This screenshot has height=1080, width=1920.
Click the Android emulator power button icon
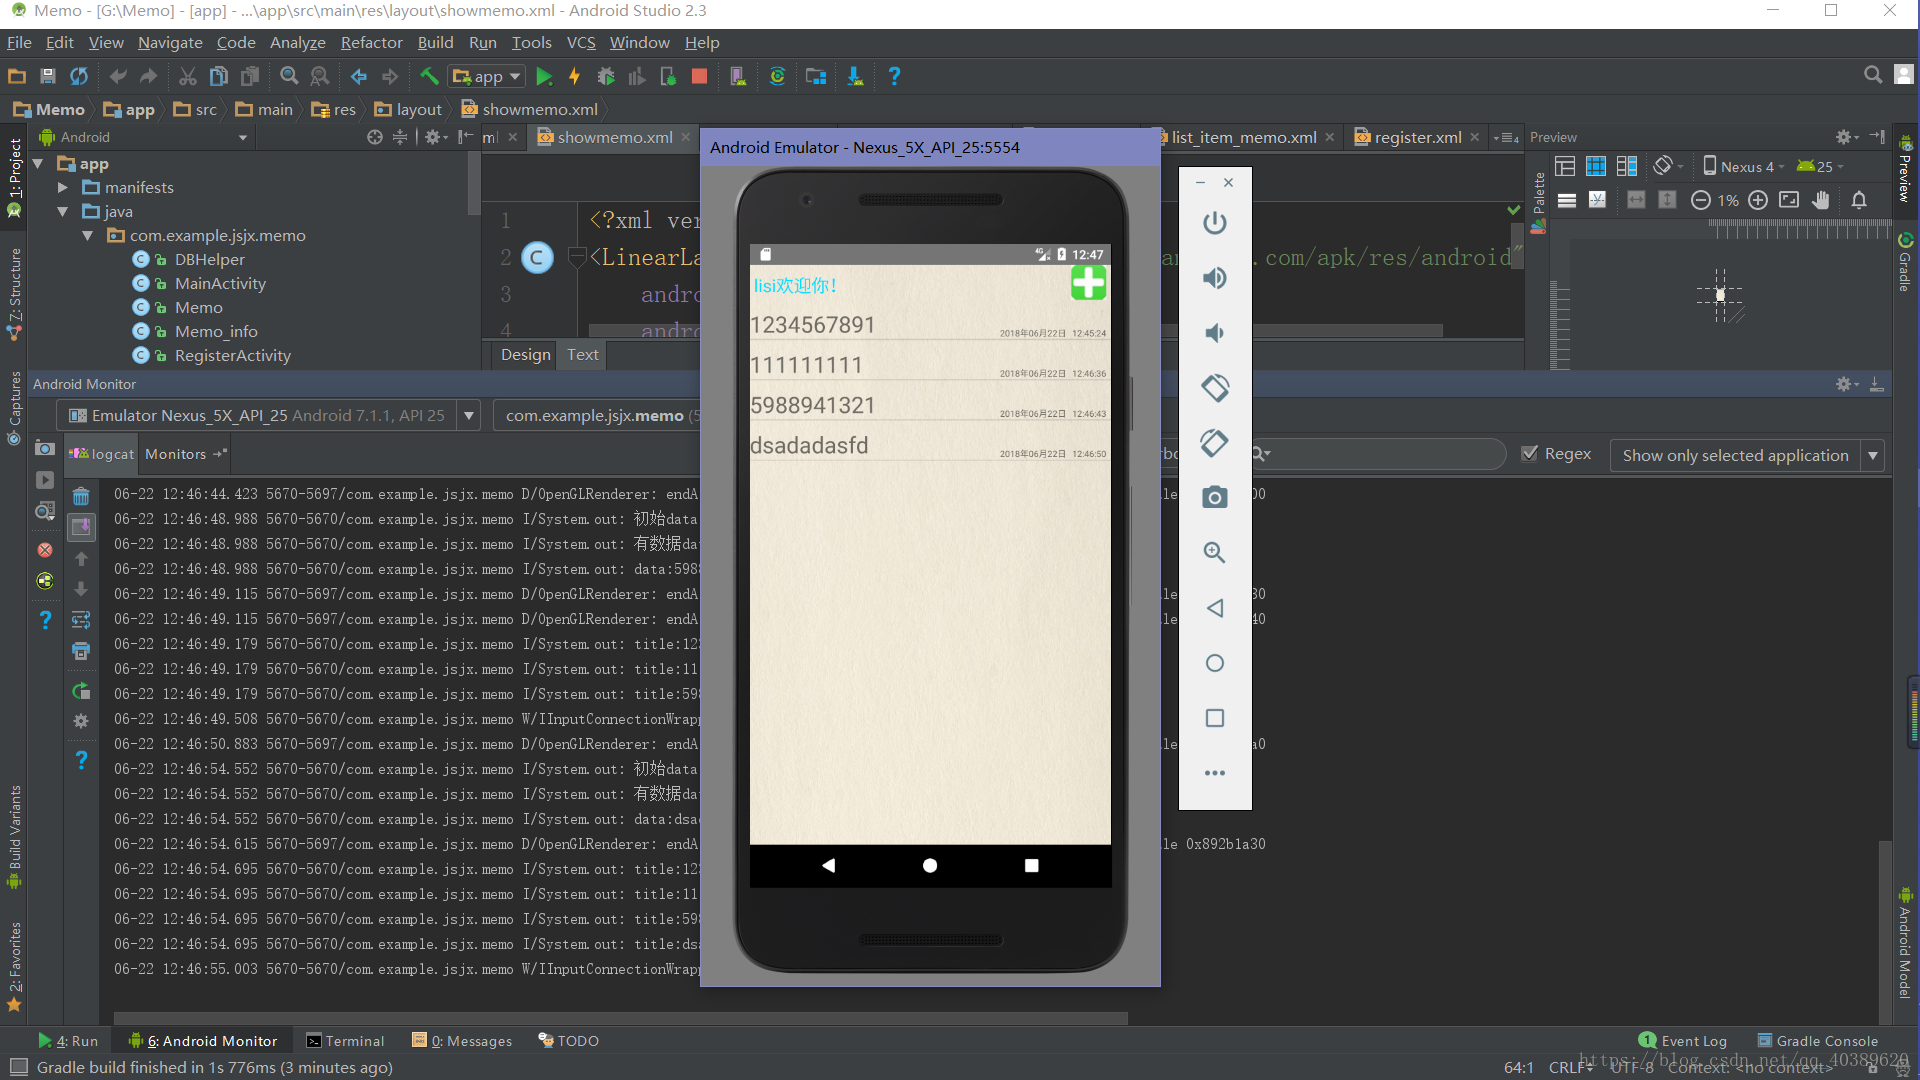click(x=1215, y=223)
